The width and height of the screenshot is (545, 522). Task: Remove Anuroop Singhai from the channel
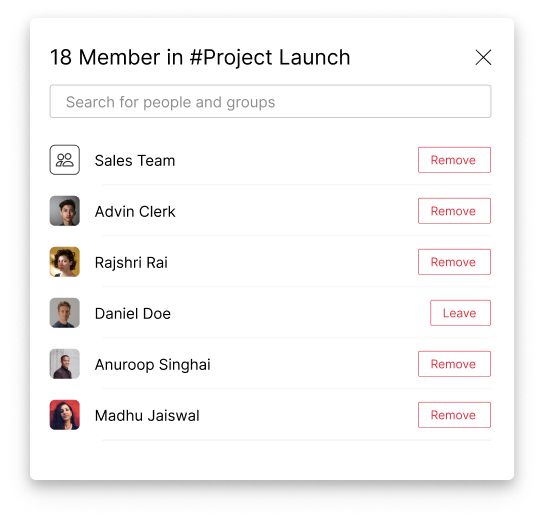(x=454, y=364)
